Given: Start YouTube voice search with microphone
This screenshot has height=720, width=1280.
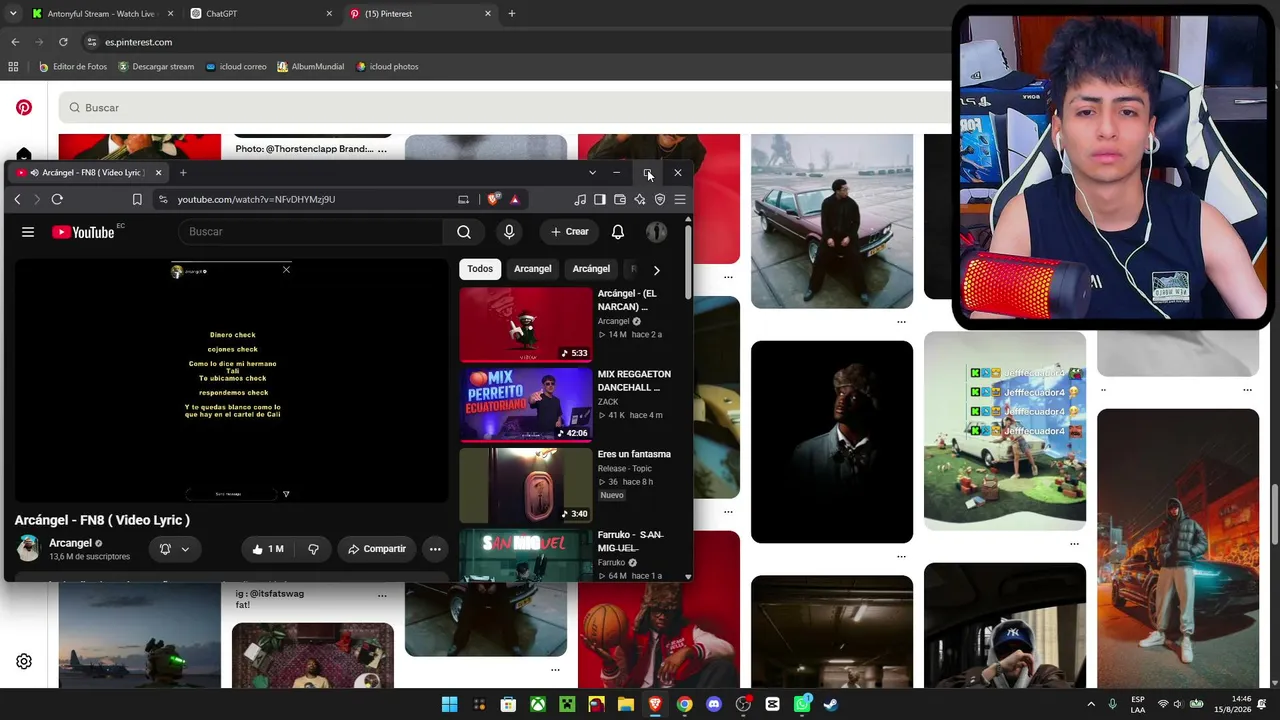Looking at the screenshot, I should tap(509, 232).
